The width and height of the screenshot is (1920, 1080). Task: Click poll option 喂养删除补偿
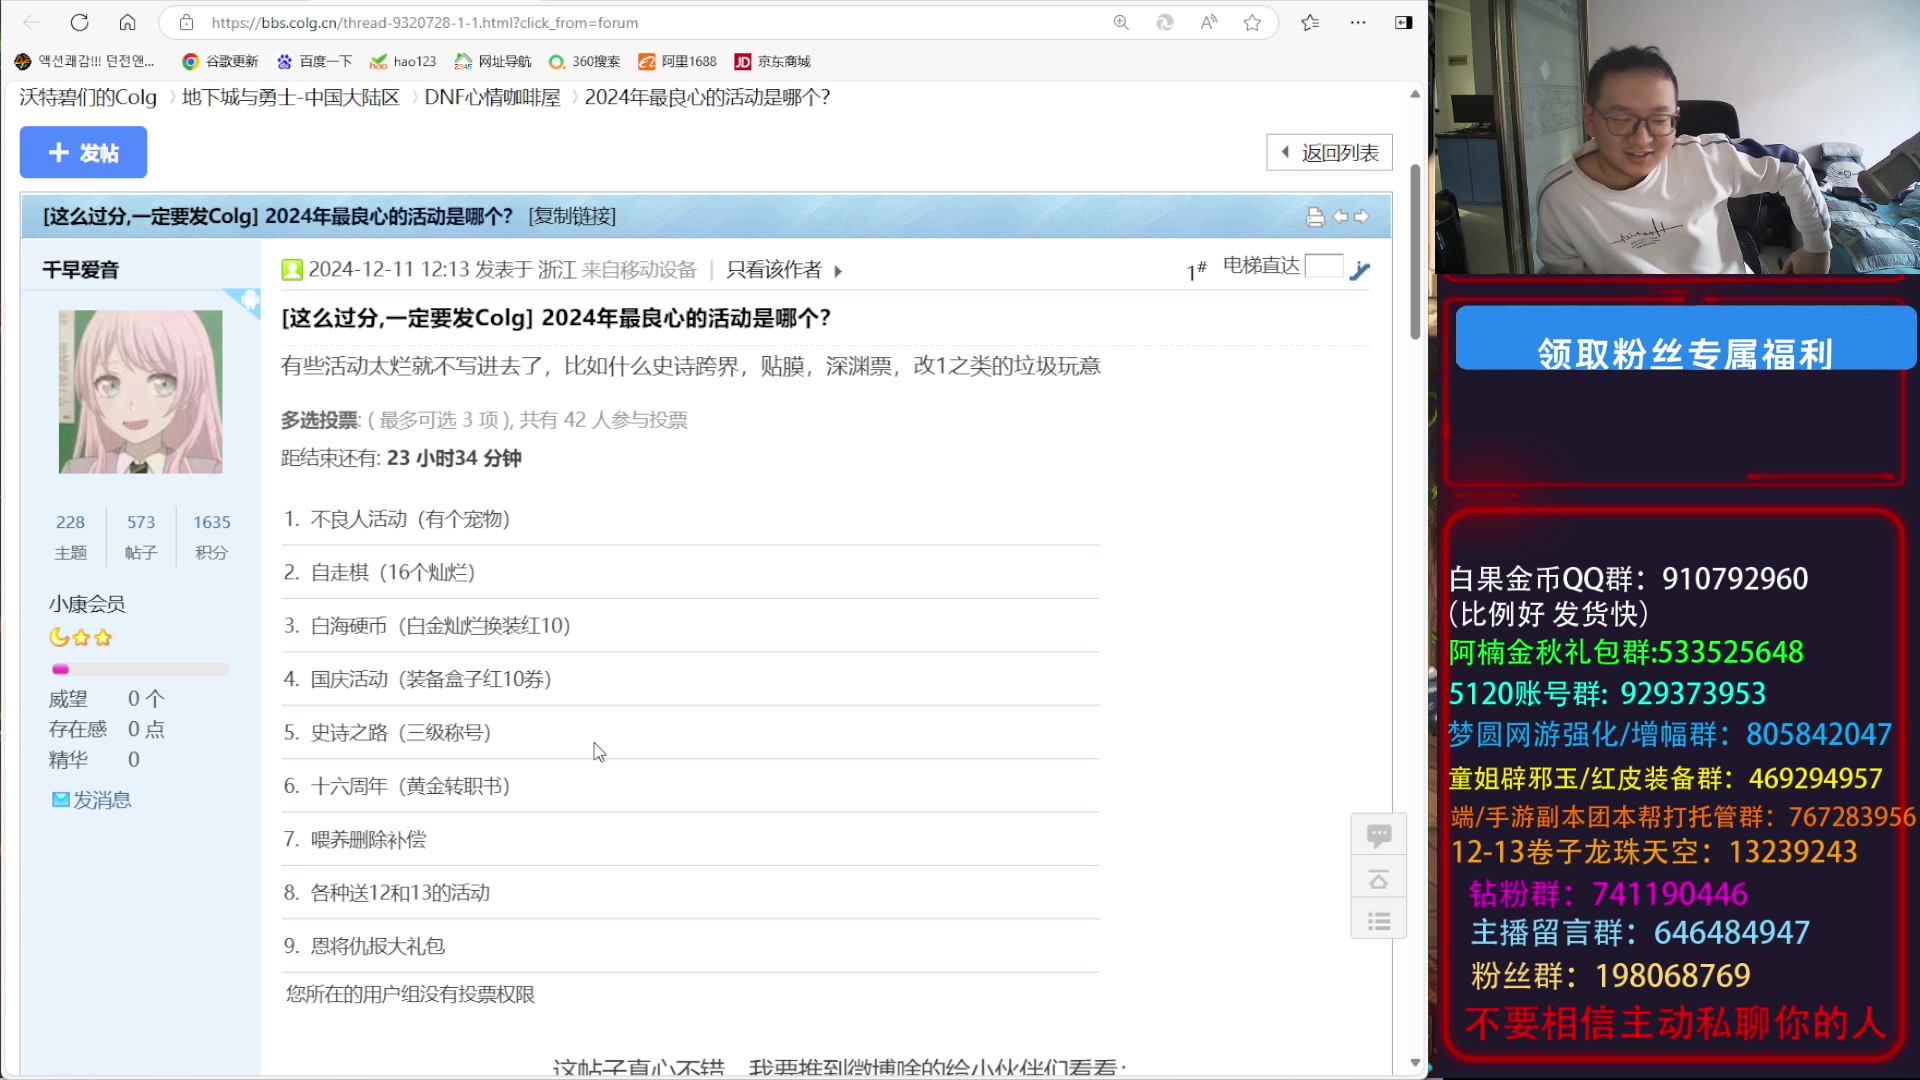[368, 839]
